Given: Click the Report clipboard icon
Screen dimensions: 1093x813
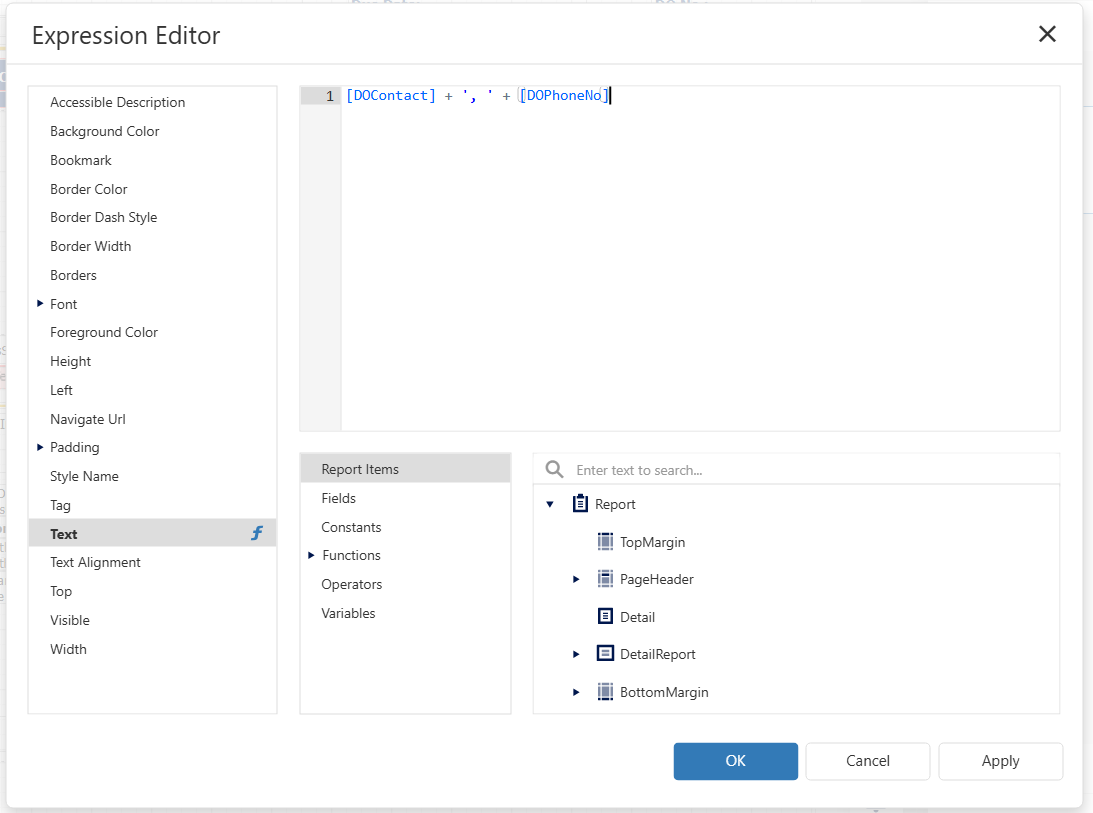Looking at the screenshot, I should (580, 504).
